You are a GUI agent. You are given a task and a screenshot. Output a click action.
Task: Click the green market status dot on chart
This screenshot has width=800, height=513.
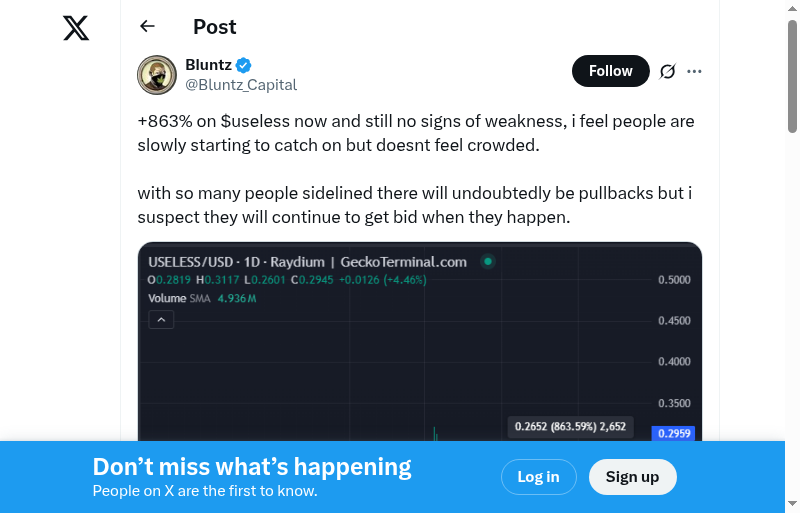coord(488,262)
